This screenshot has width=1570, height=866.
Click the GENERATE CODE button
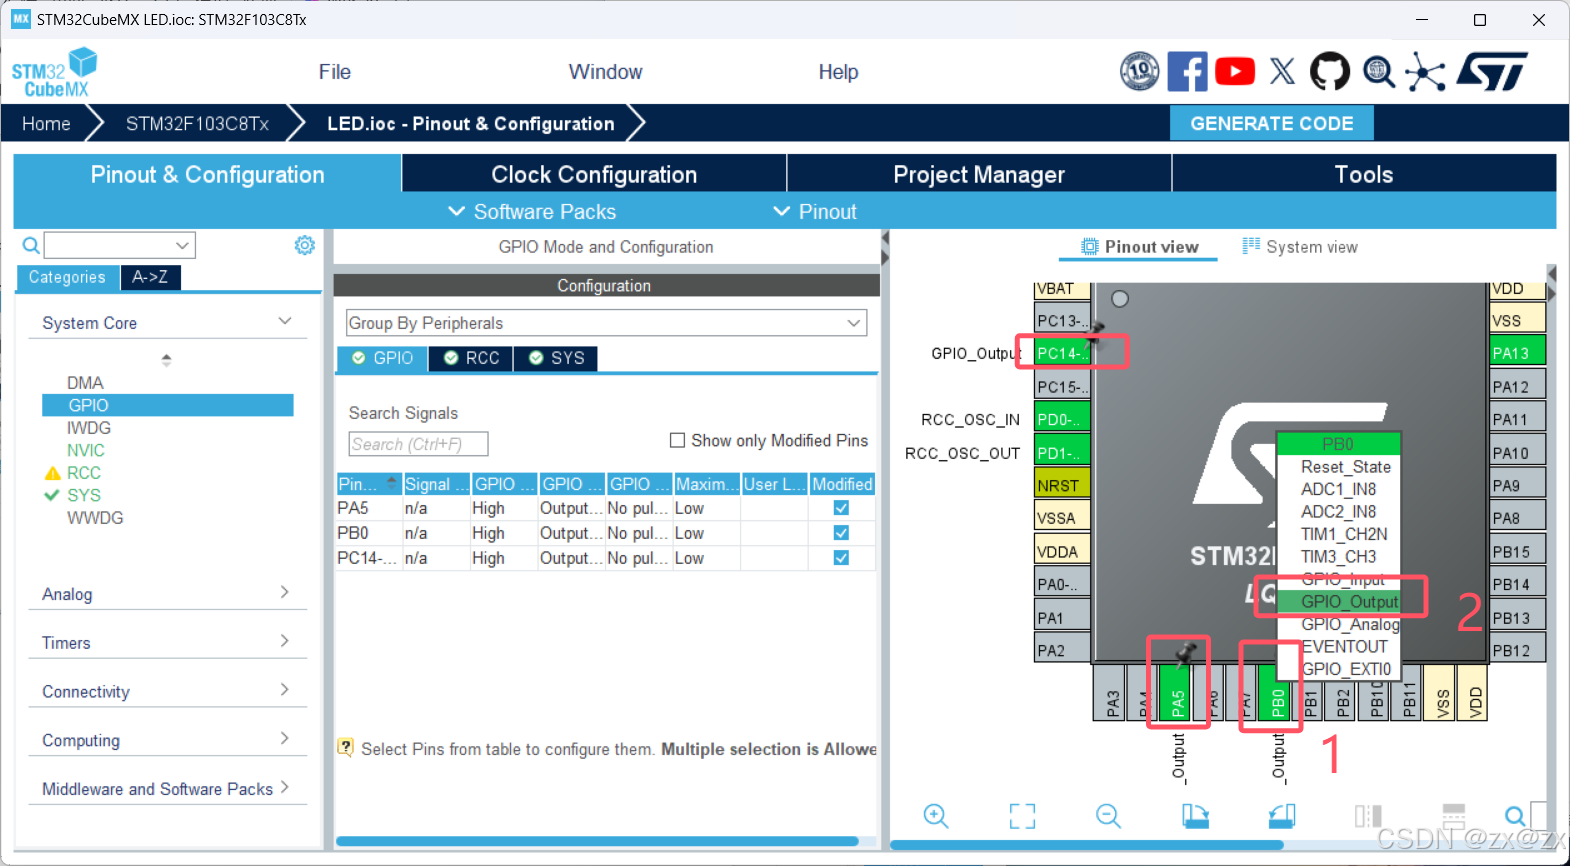(1272, 123)
